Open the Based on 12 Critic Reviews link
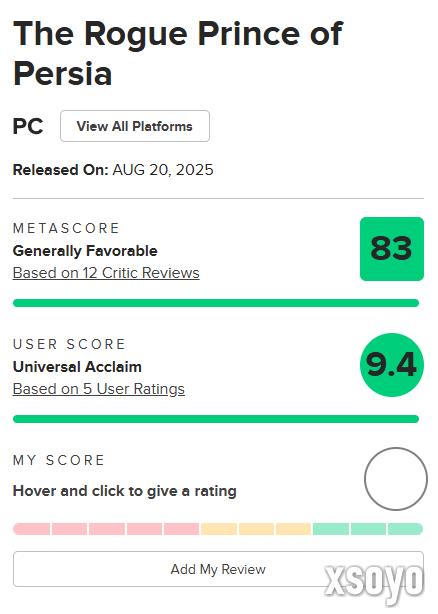438x614 pixels. click(106, 273)
